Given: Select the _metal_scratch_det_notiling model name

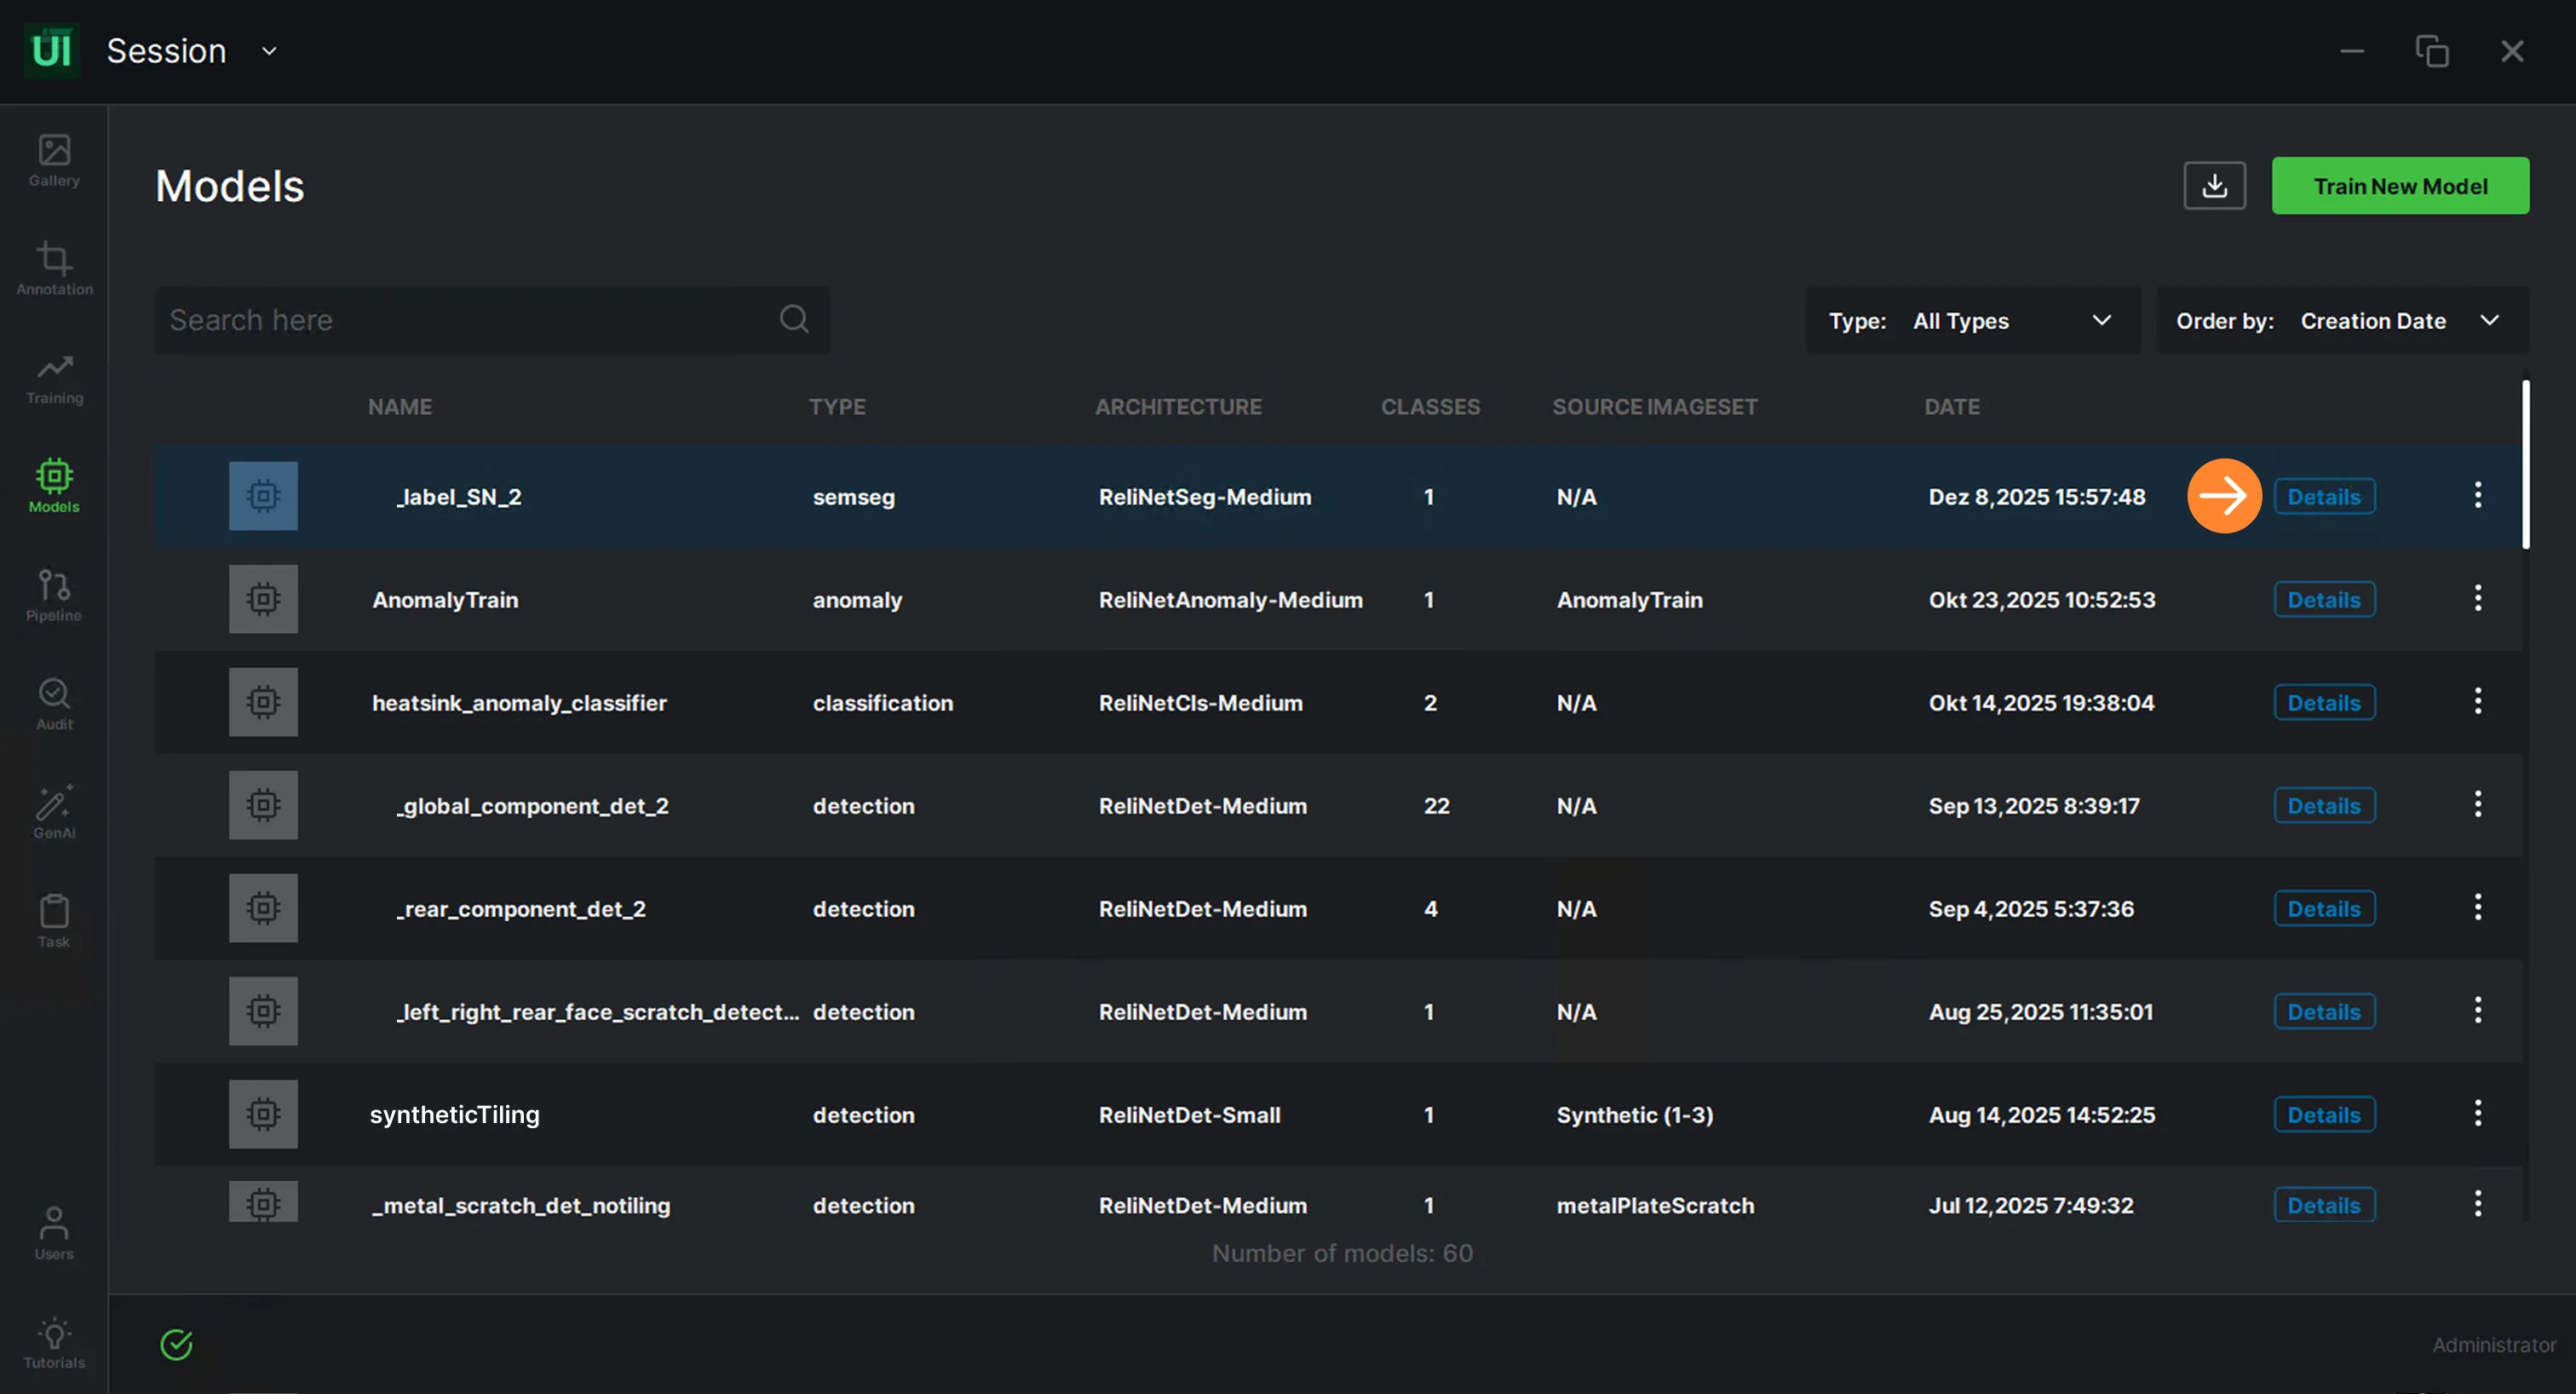Looking at the screenshot, I should coord(521,1206).
